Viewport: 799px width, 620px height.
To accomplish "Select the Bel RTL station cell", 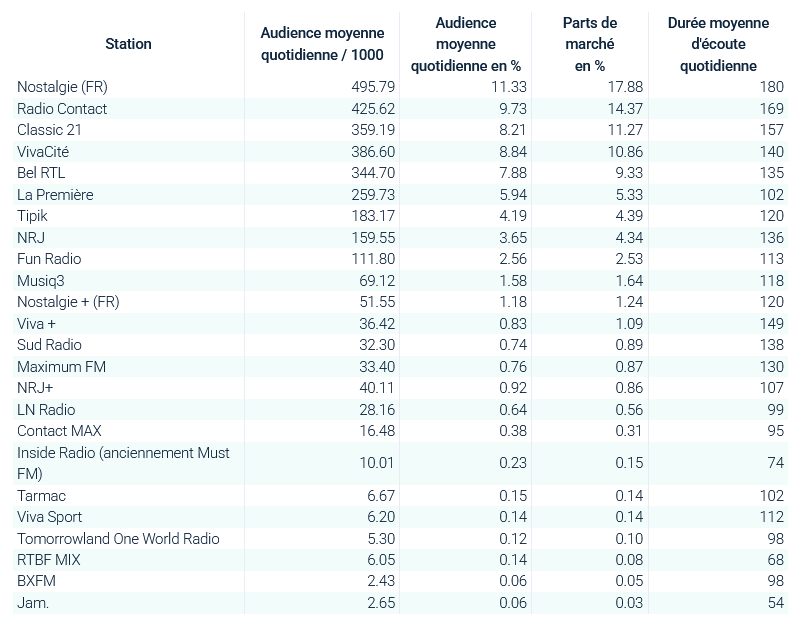I will [x=41, y=173].
